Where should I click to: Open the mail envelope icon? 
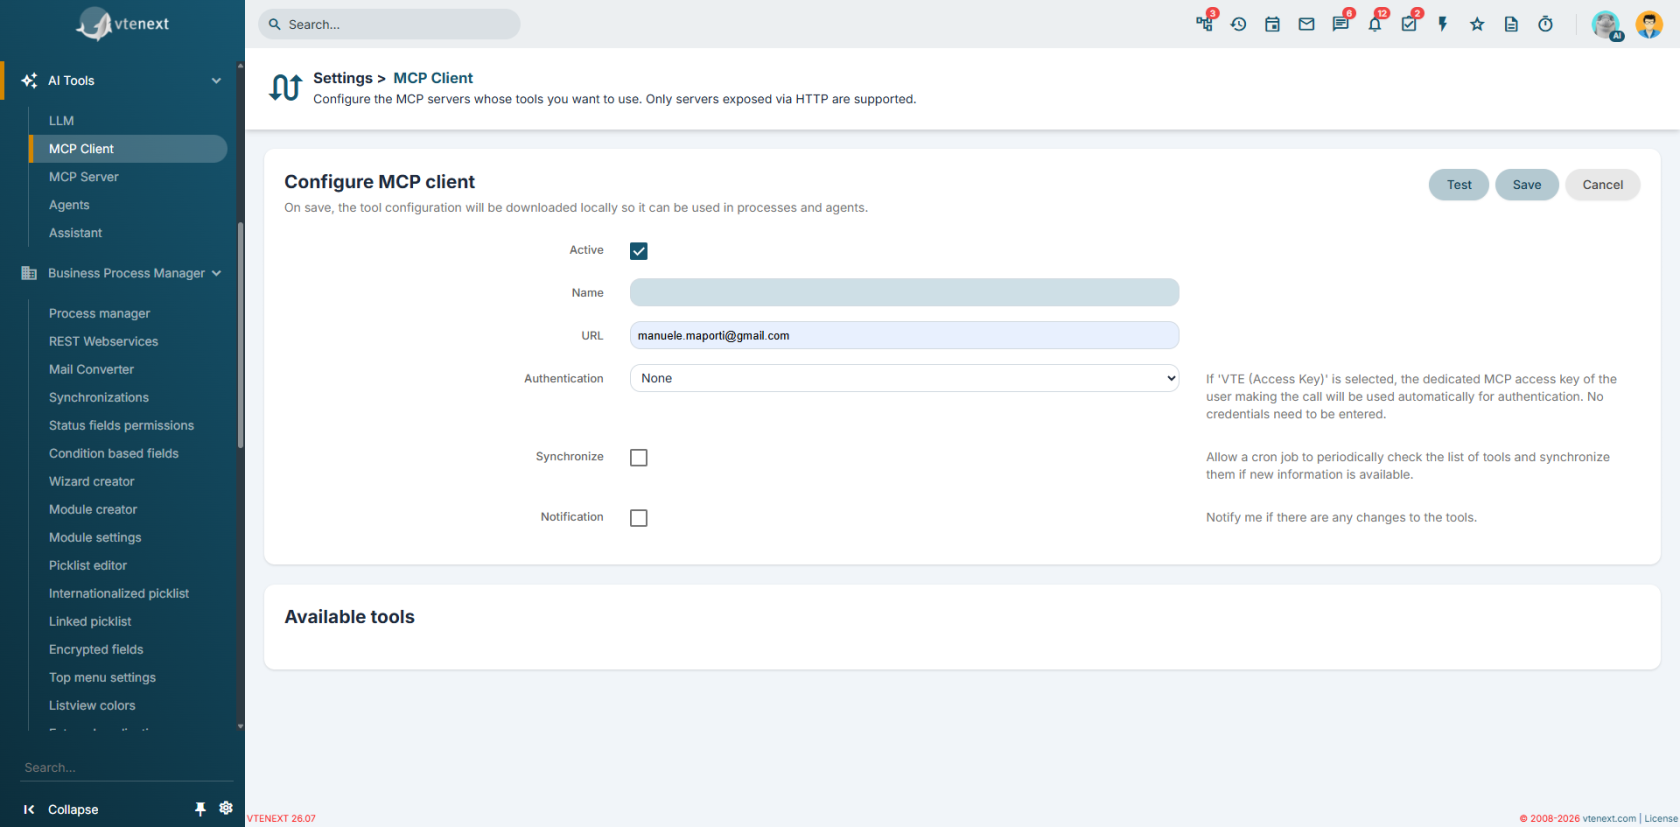[1306, 24]
